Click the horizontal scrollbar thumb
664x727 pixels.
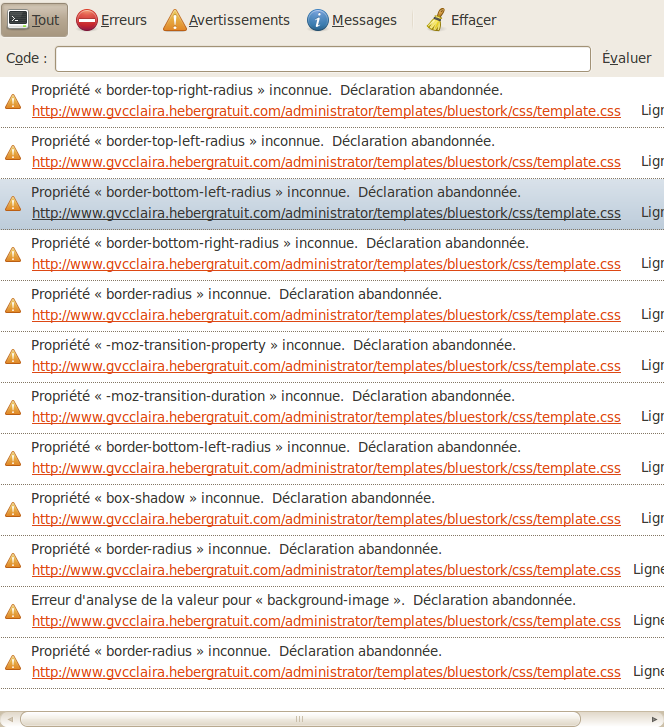pos(300,719)
